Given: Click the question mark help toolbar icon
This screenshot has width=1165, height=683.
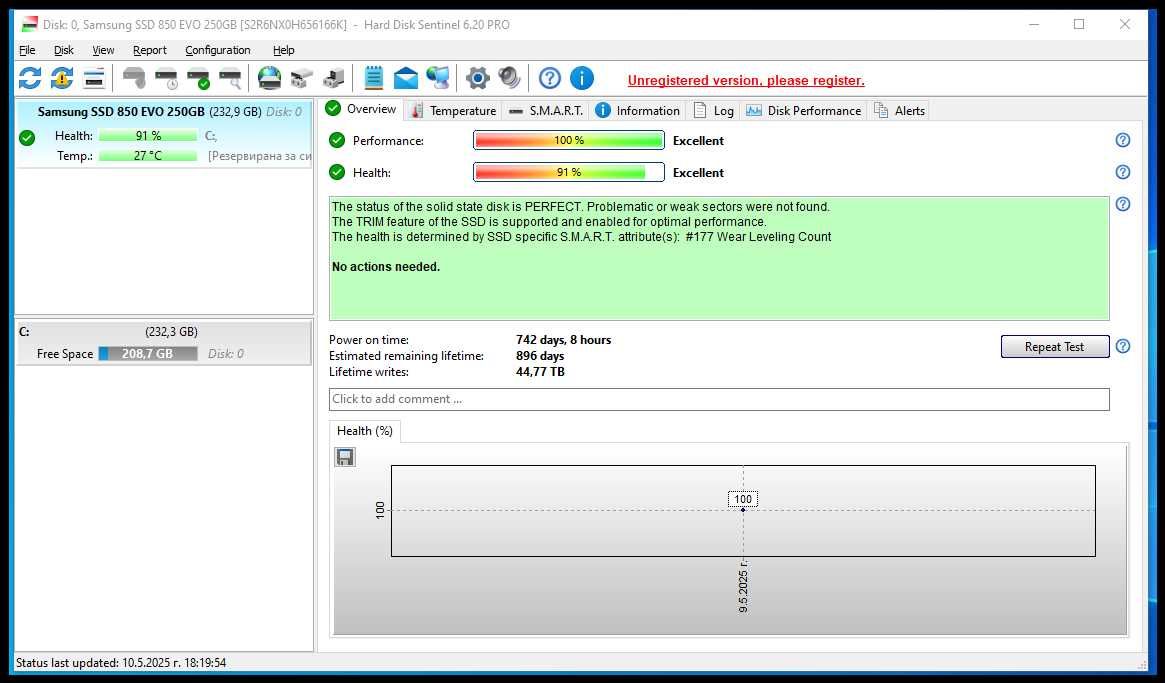Looking at the screenshot, I should tap(550, 77).
